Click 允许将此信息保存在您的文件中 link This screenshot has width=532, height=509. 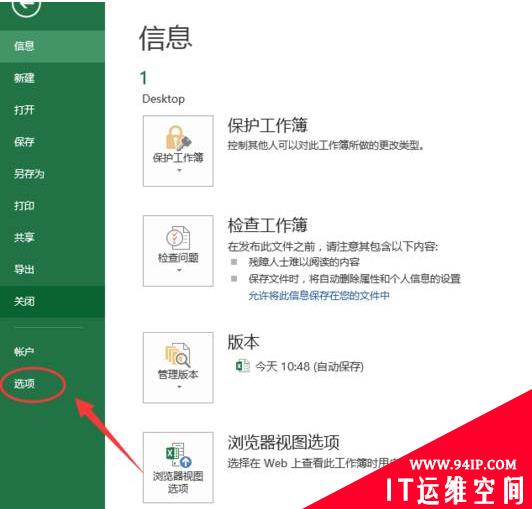click(319, 296)
